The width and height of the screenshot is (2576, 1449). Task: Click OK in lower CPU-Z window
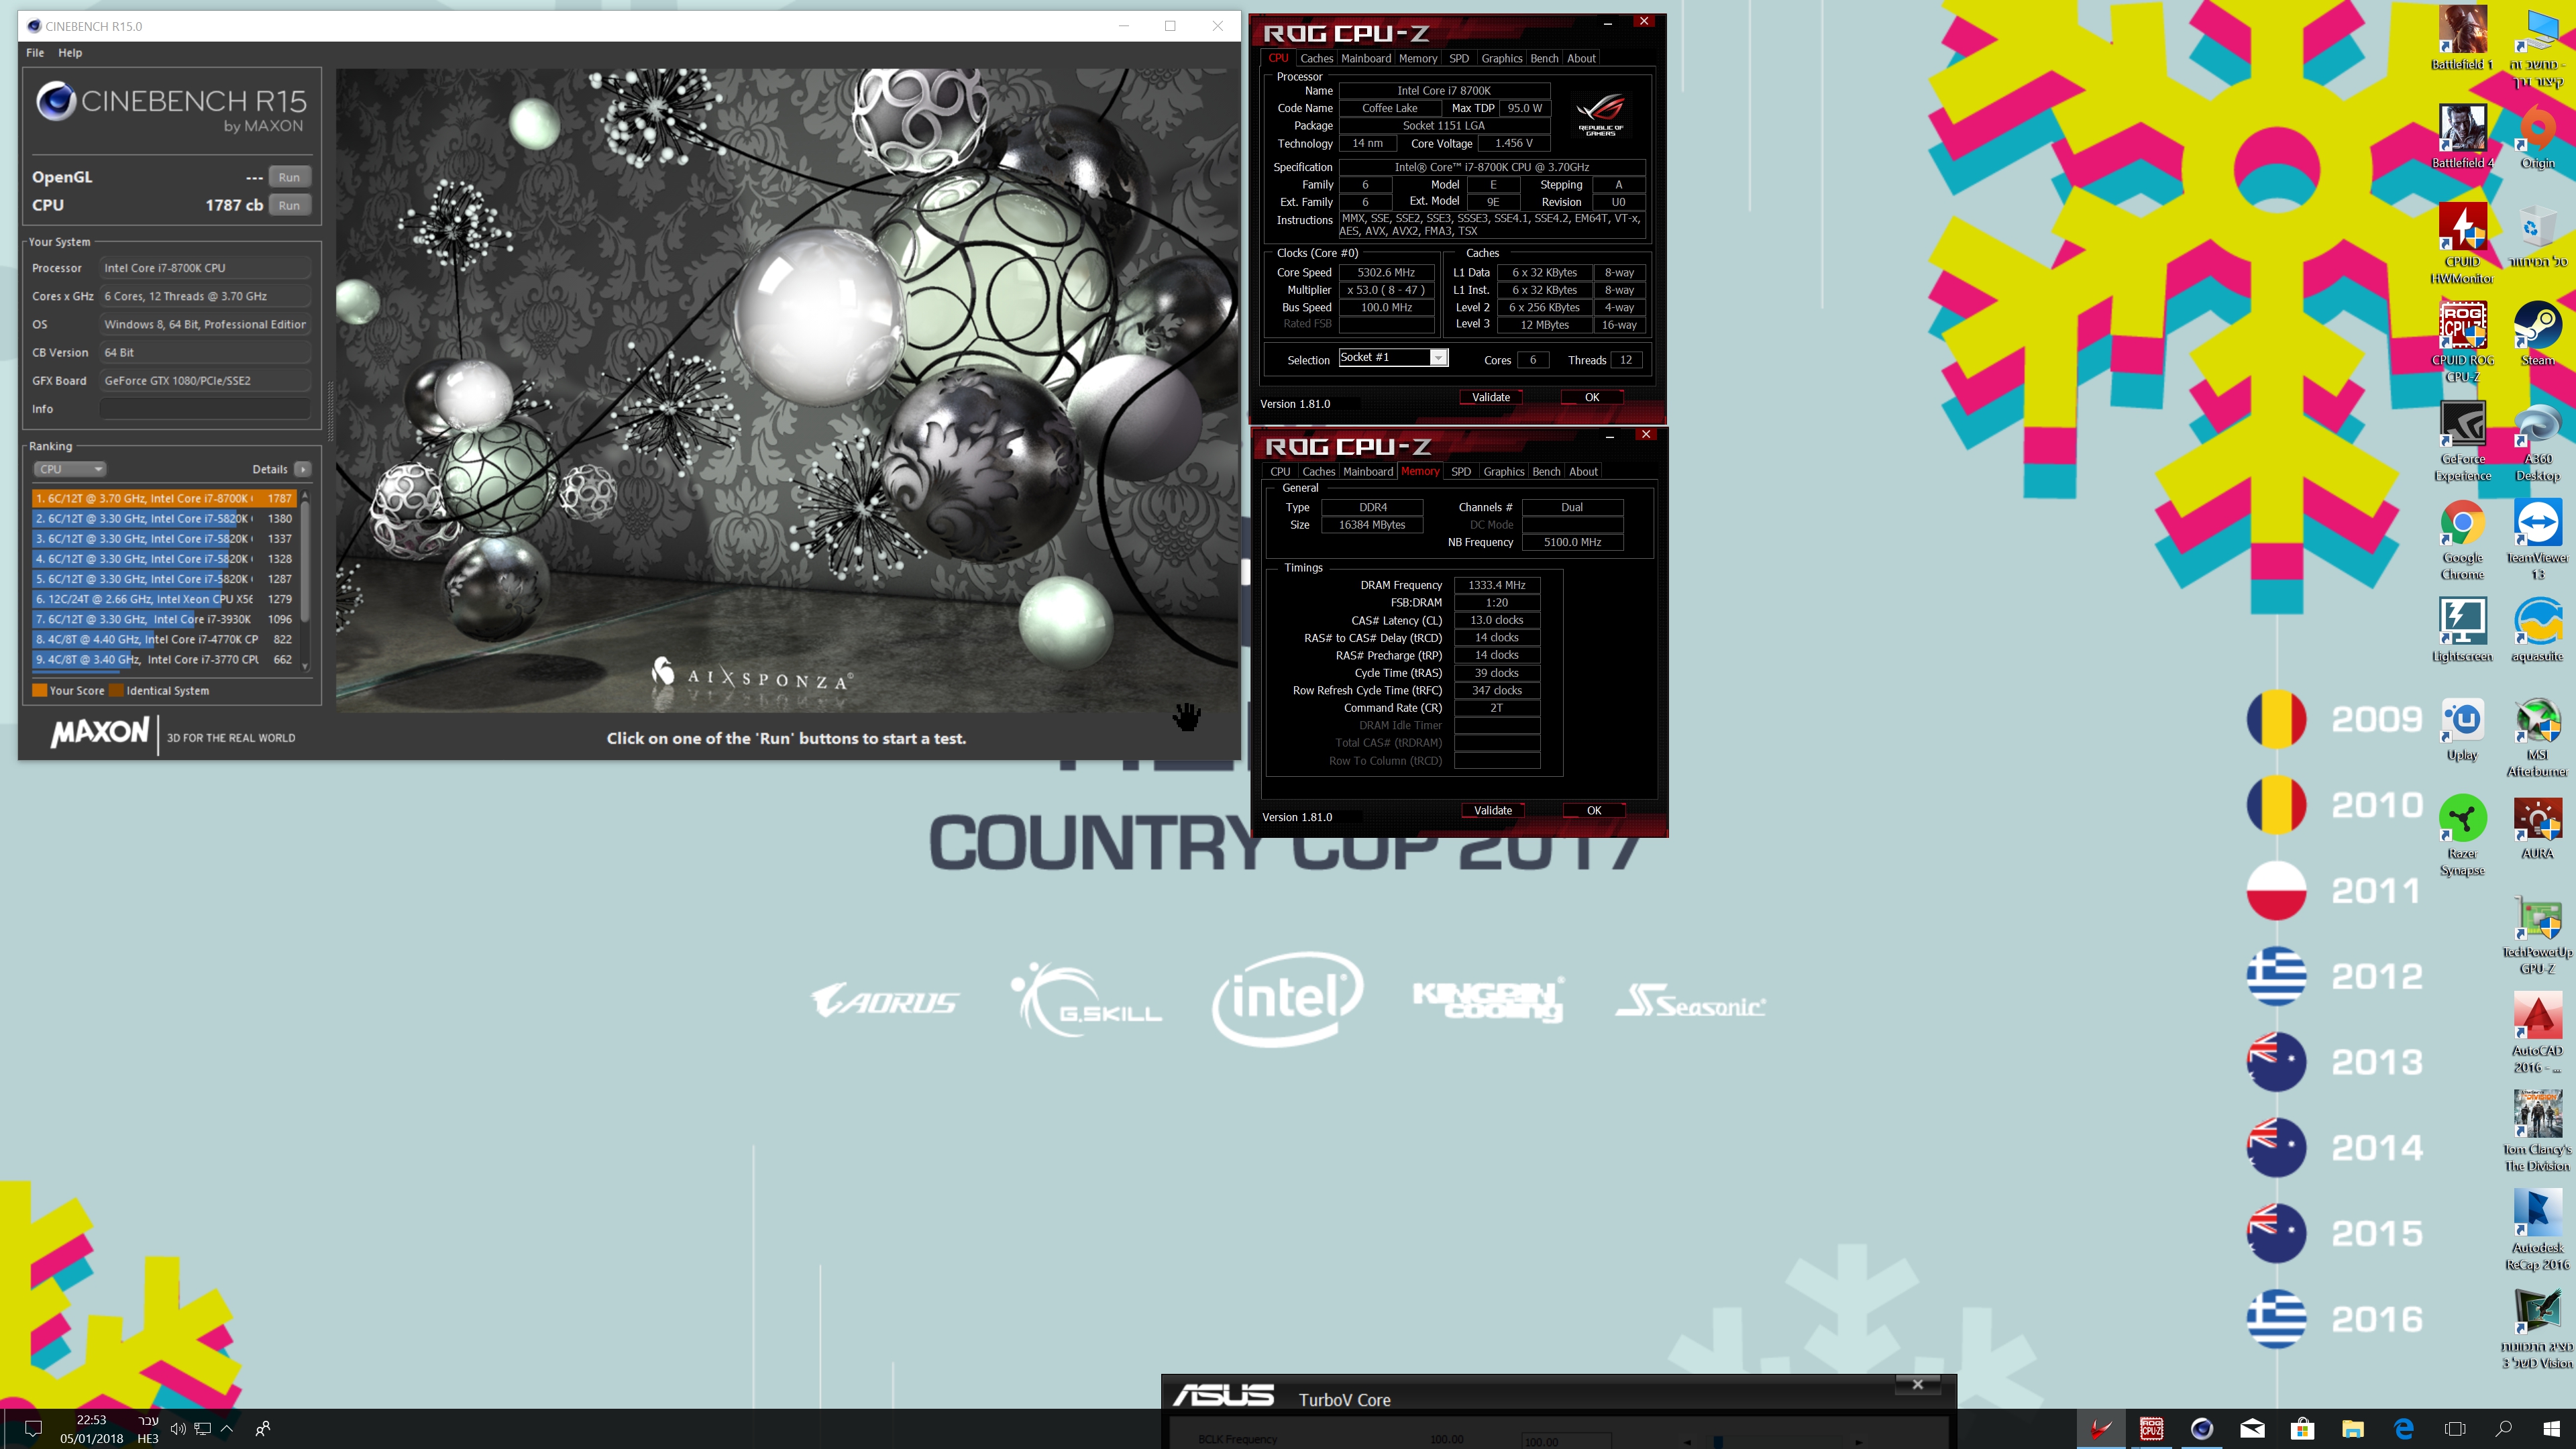pyautogui.click(x=1594, y=810)
